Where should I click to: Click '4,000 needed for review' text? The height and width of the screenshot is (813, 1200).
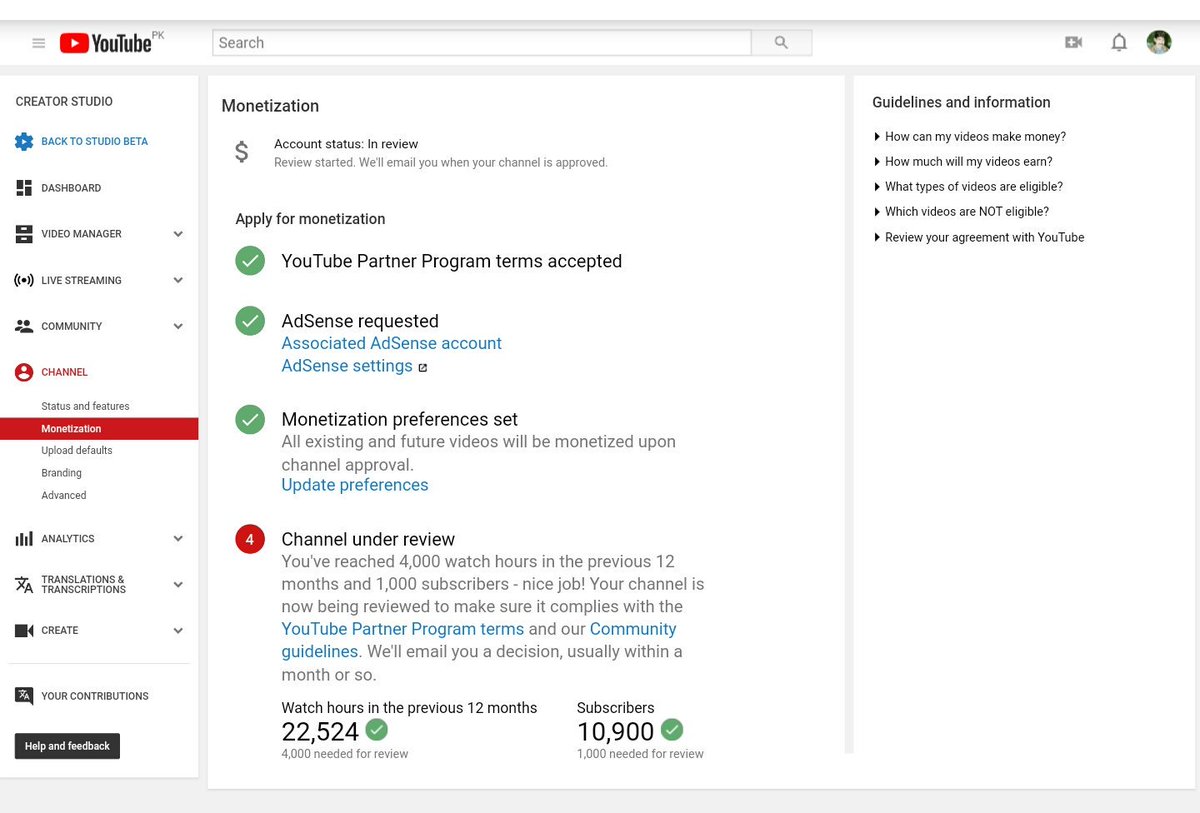click(345, 754)
